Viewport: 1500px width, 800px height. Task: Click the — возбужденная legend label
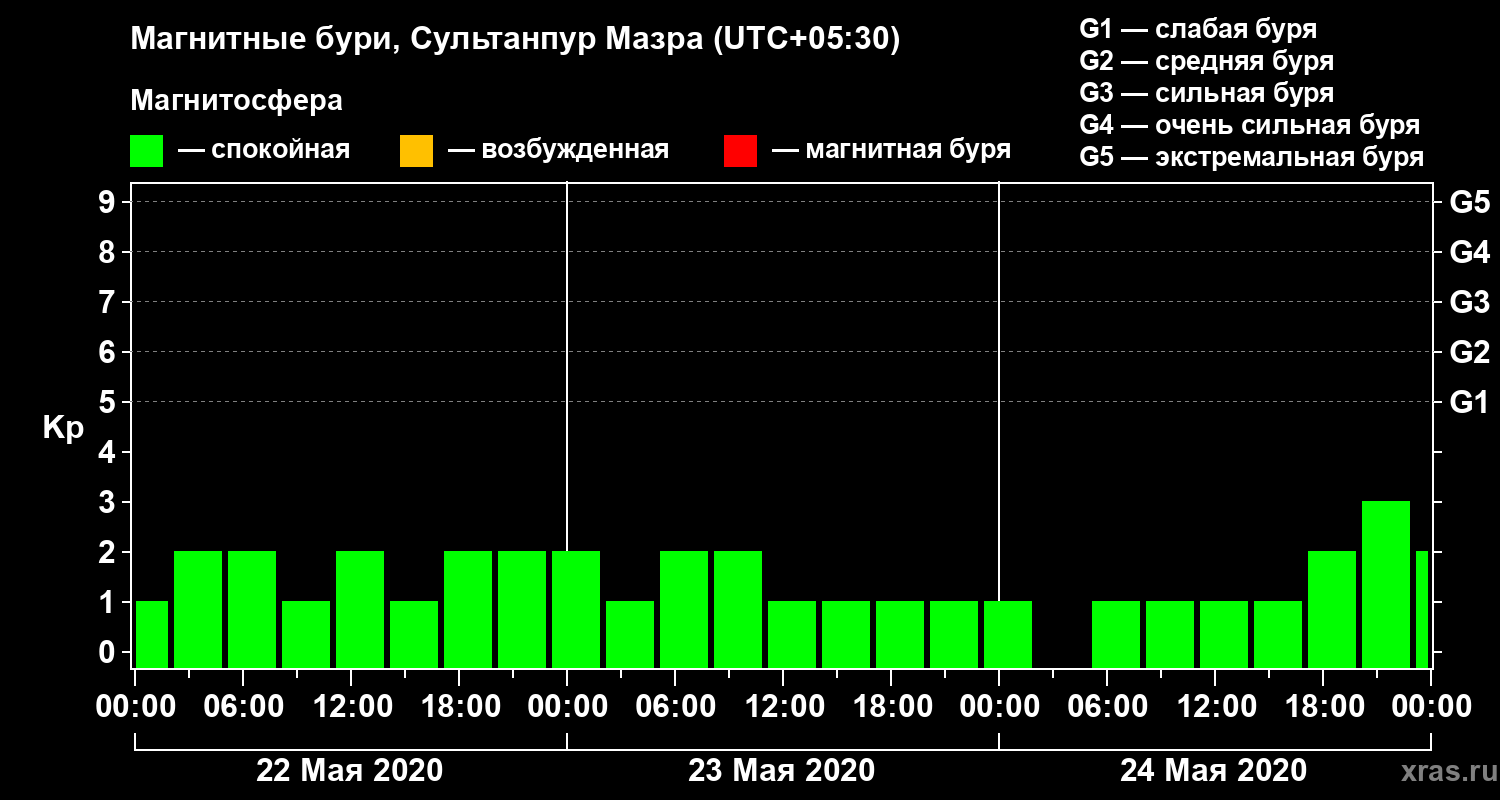pyautogui.click(x=558, y=151)
